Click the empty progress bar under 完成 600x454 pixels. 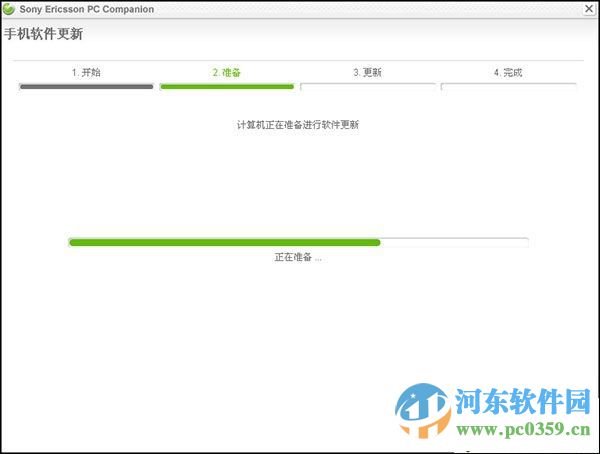tap(509, 87)
